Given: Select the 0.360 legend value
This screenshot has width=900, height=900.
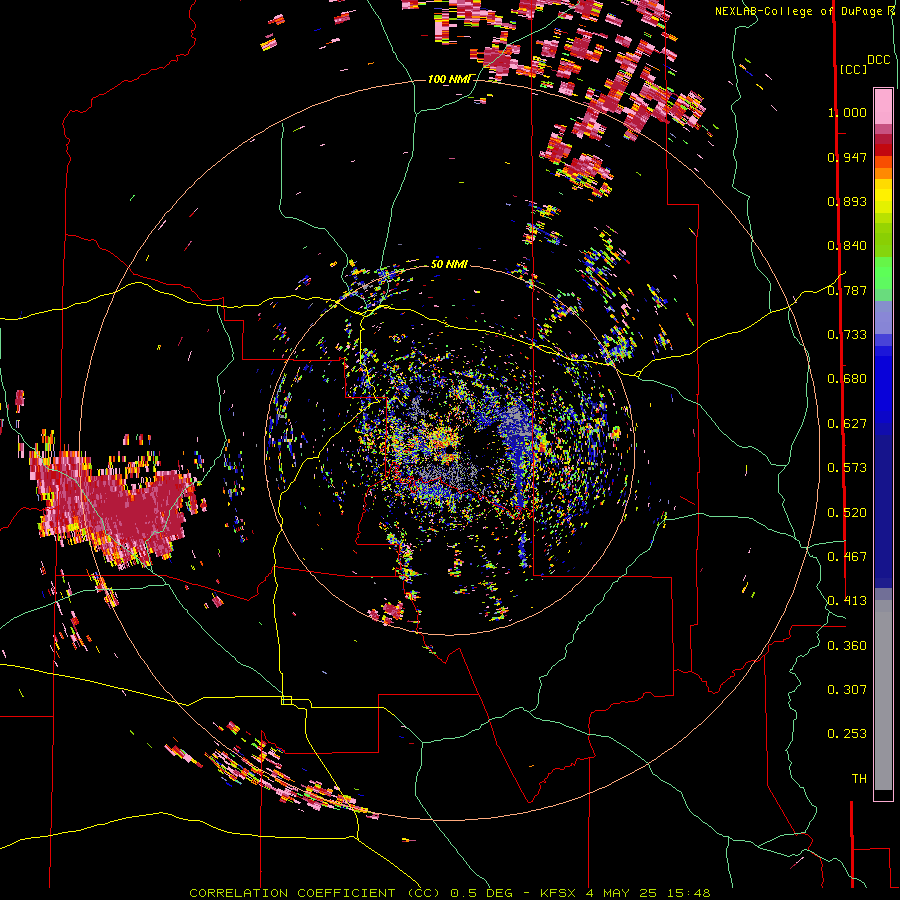Looking at the screenshot, I should click(847, 646).
